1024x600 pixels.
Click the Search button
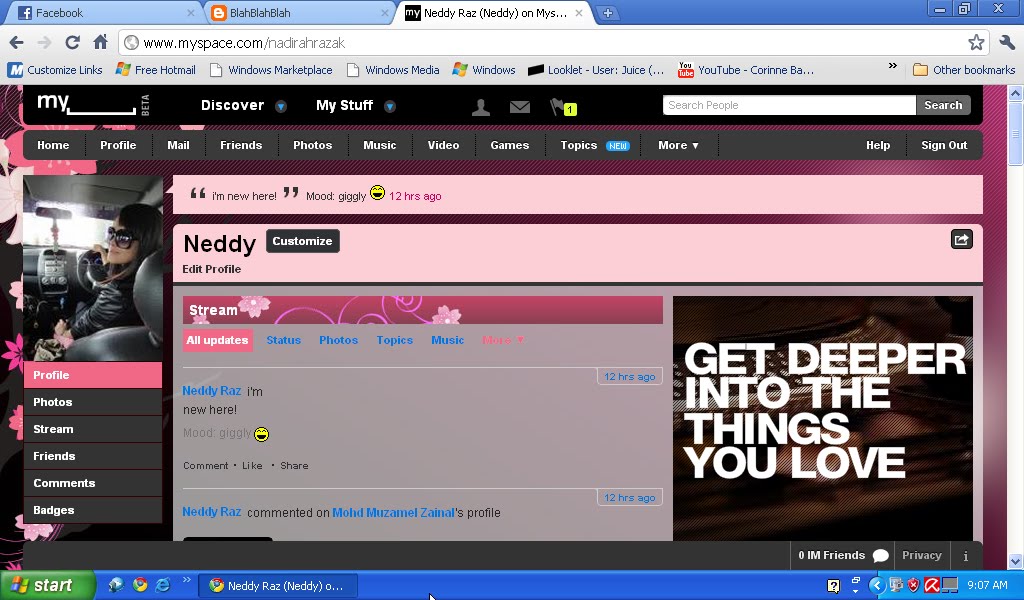[943, 105]
